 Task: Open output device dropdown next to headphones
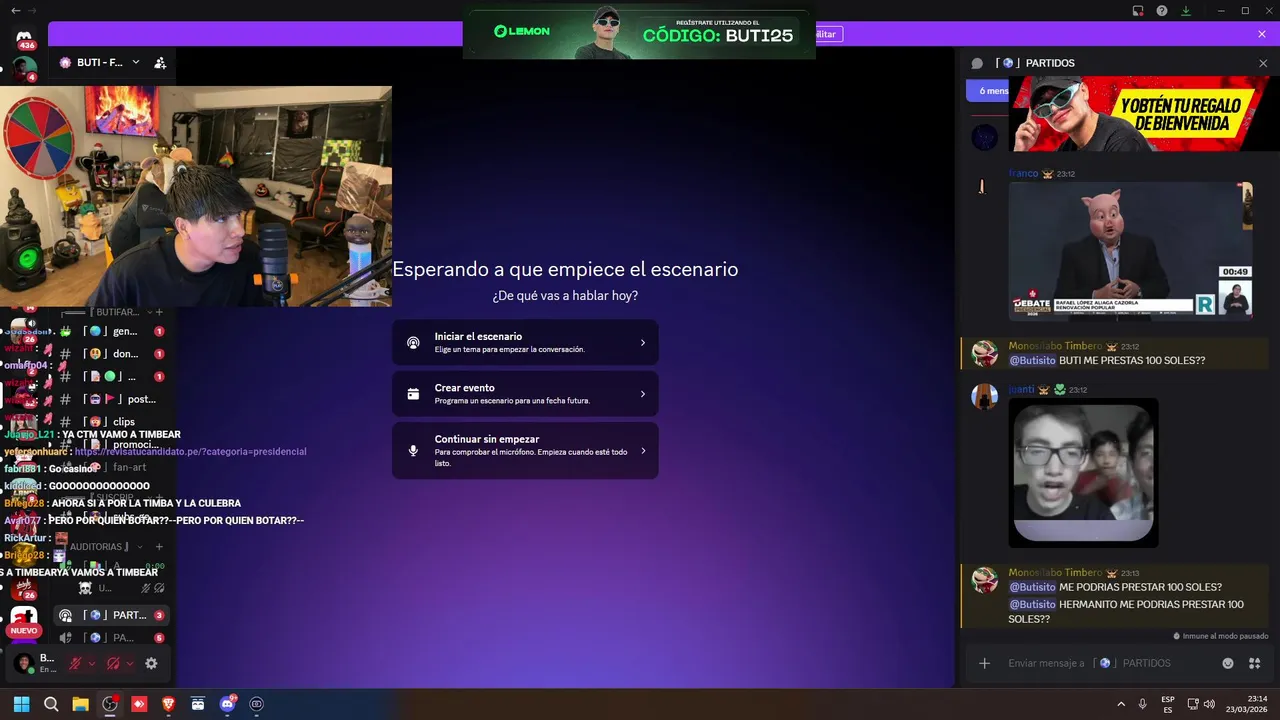click(130, 663)
